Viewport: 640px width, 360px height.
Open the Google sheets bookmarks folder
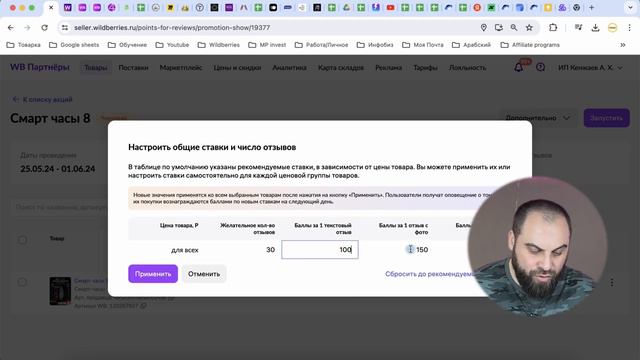pos(74,45)
